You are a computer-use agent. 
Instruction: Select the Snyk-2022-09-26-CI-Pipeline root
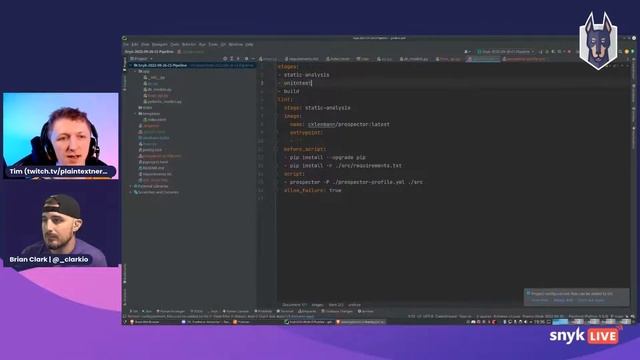tap(160, 65)
